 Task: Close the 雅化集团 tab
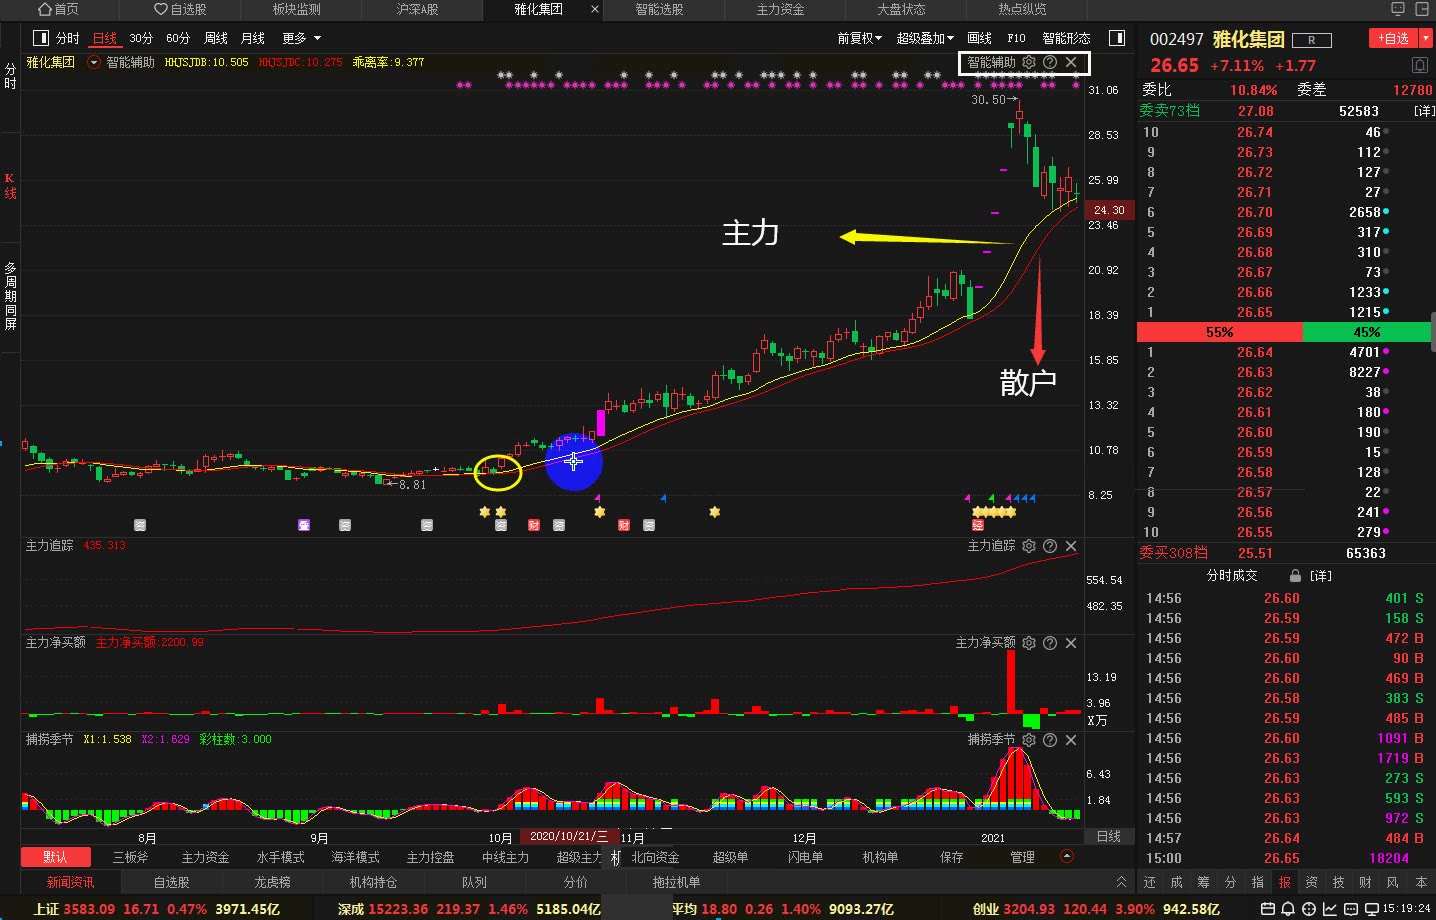[x=595, y=9]
